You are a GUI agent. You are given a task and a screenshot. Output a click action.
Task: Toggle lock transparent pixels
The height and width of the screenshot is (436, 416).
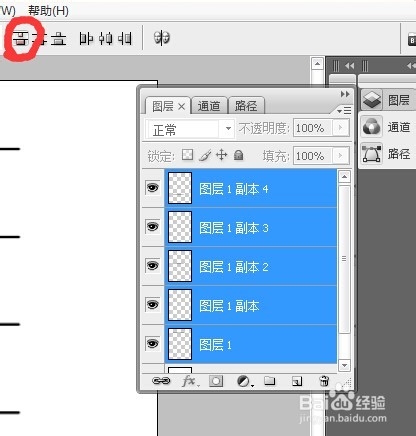pos(187,155)
